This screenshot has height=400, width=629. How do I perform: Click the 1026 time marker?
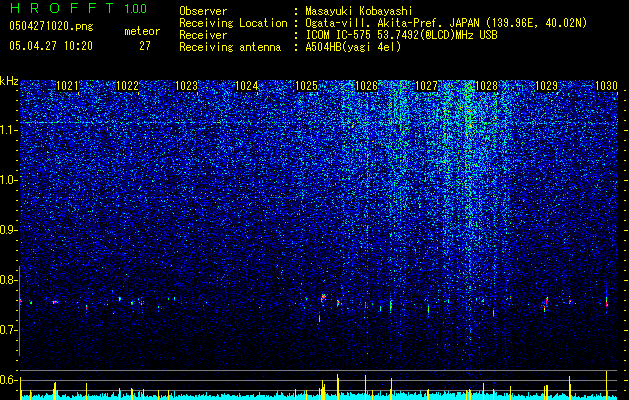[x=367, y=86]
